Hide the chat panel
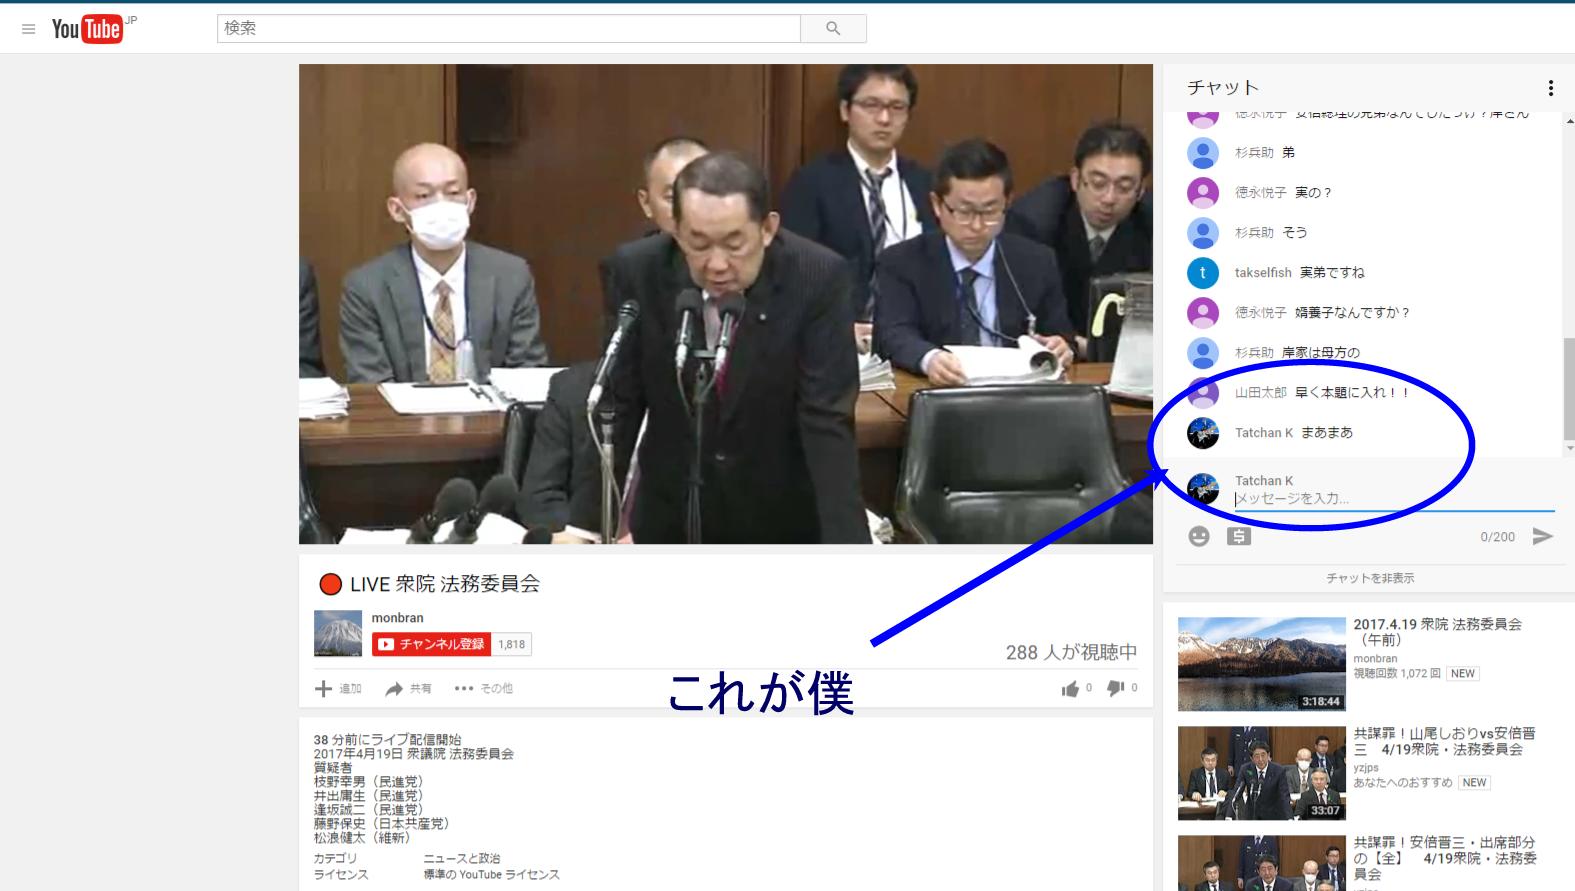Image resolution: width=1575 pixels, height=891 pixels. click(x=1369, y=578)
